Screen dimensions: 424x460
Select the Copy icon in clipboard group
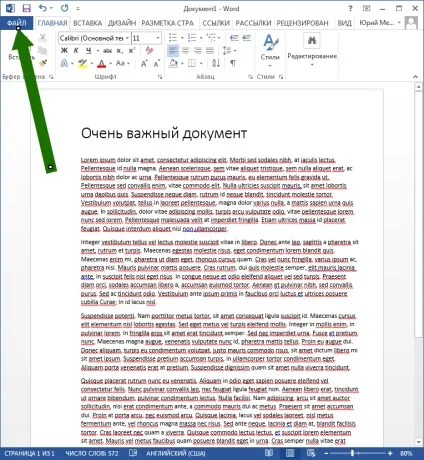tap(42, 51)
